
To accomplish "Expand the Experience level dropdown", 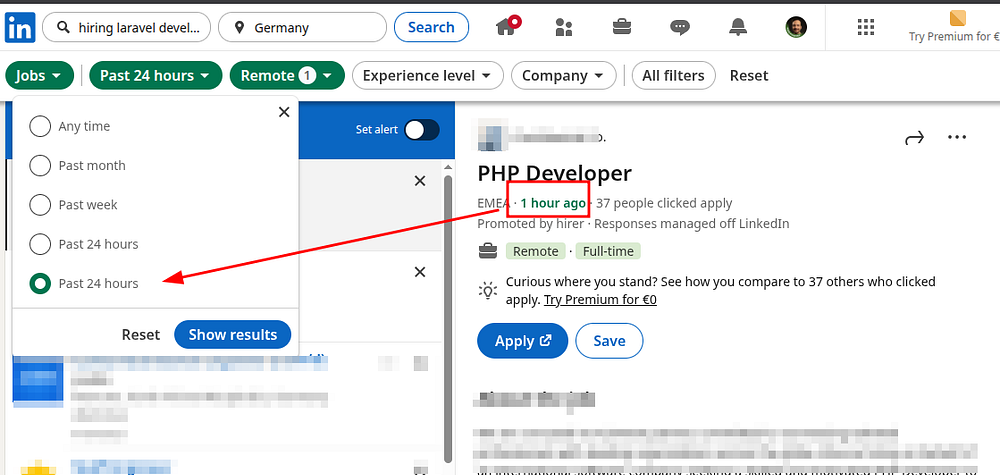I will tap(427, 75).
